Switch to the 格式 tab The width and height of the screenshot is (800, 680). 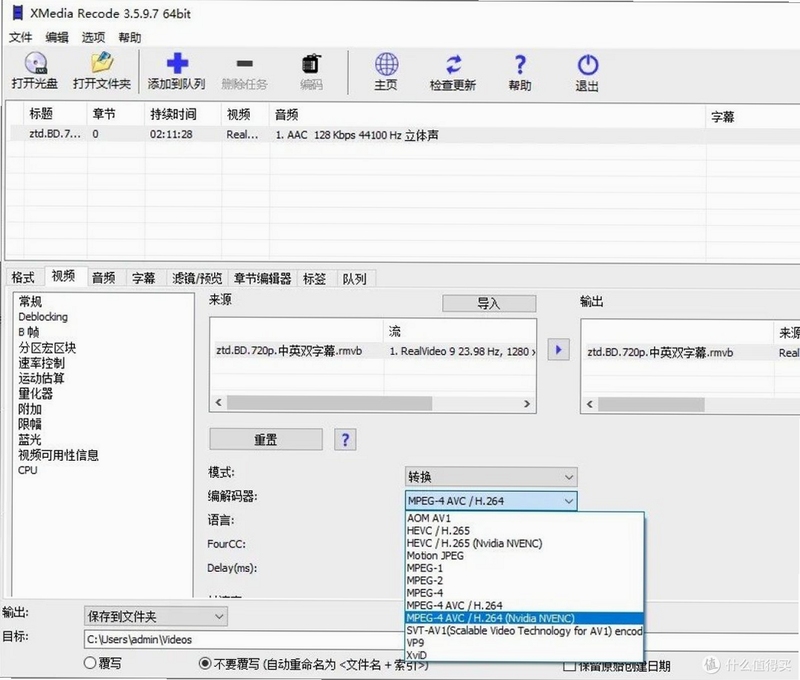(23, 278)
